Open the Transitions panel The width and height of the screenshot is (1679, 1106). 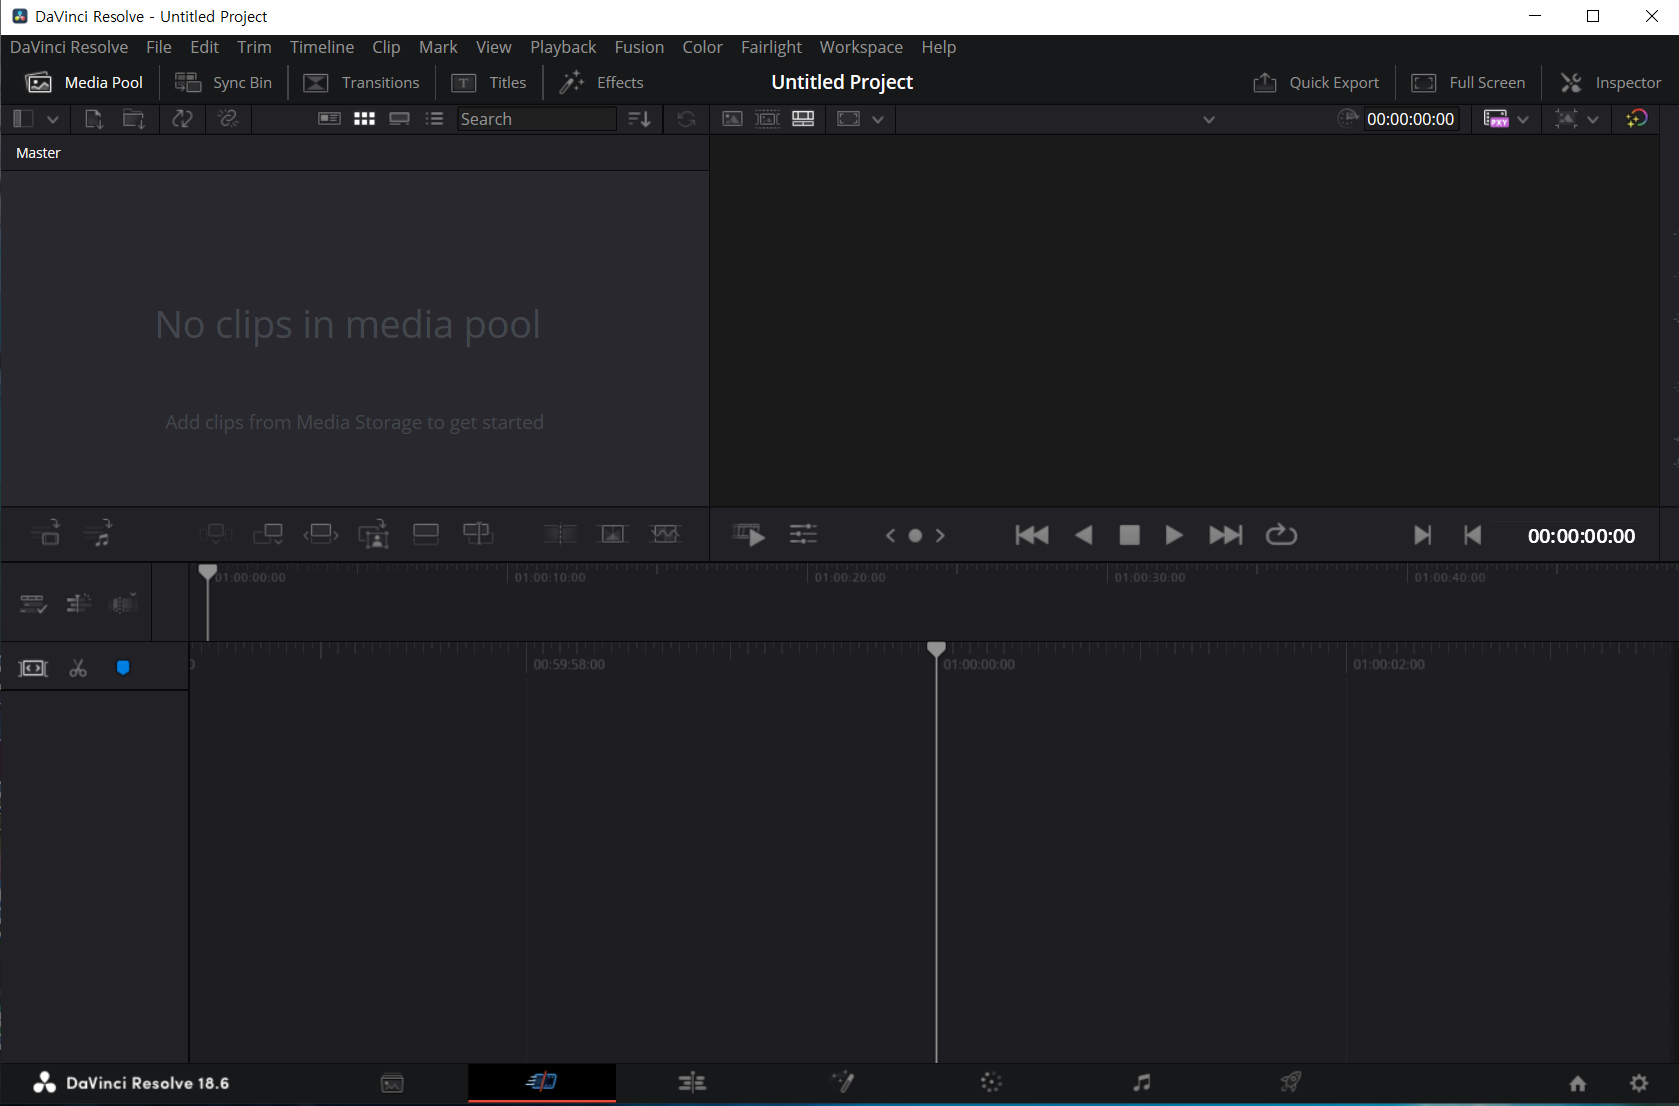[361, 82]
